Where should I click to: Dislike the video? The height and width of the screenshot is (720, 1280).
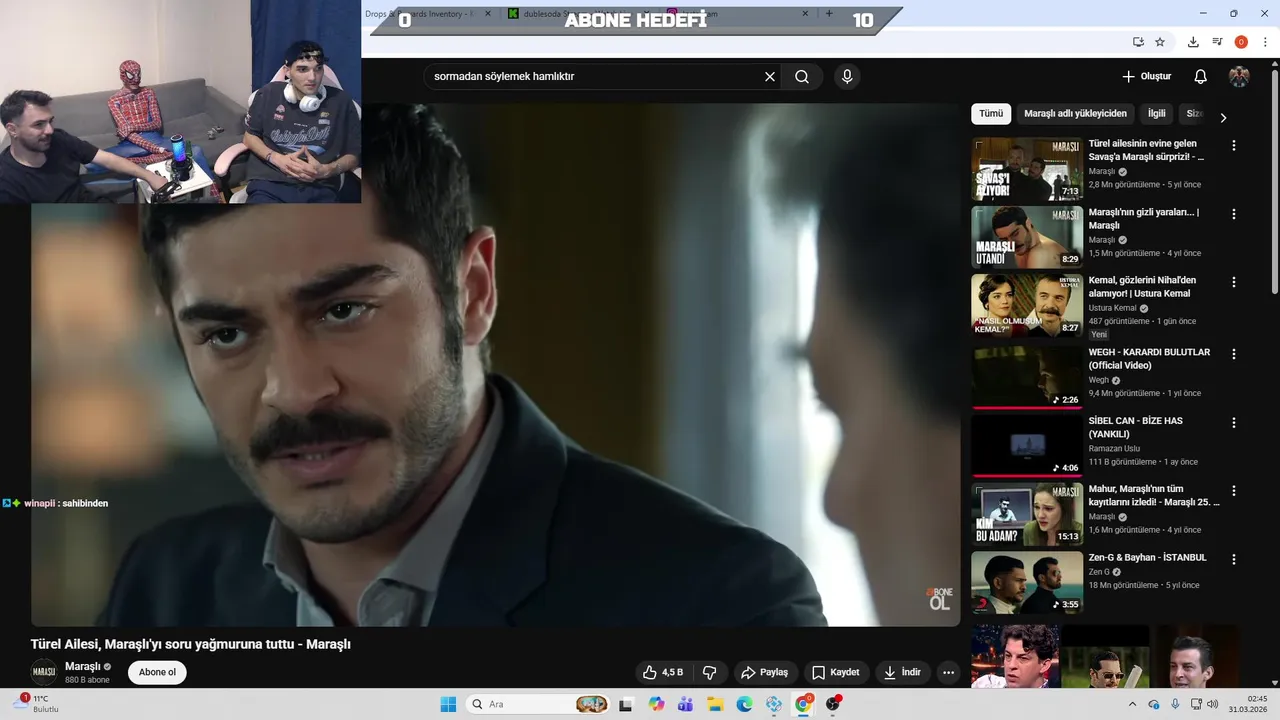click(710, 672)
